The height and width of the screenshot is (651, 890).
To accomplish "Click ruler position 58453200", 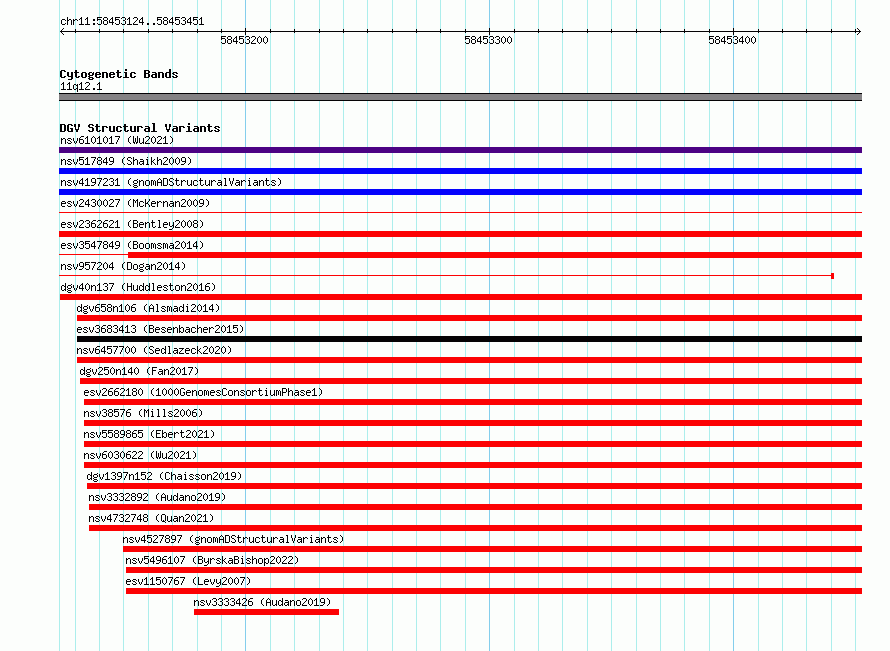I will [x=245, y=40].
